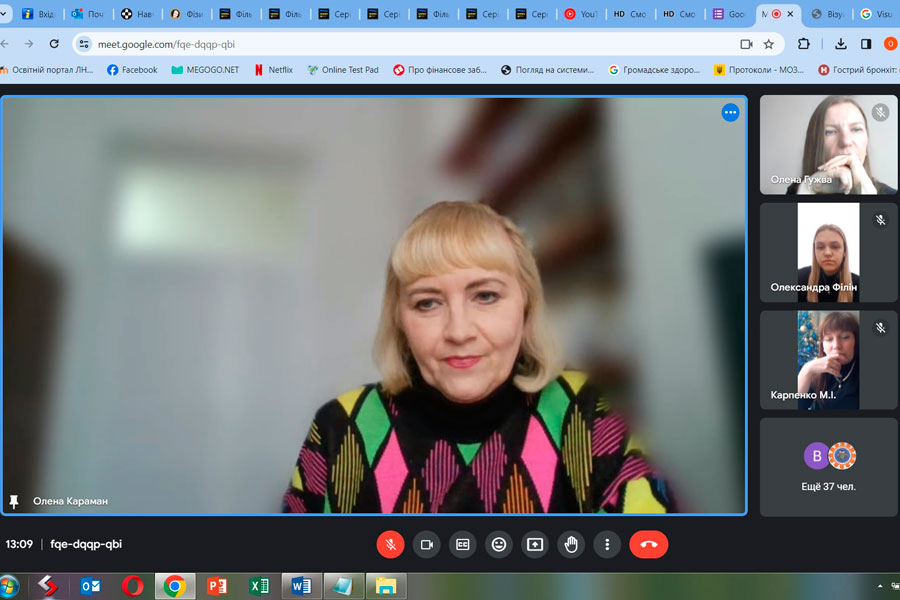Bookmark this page with the star icon

click(768, 44)
